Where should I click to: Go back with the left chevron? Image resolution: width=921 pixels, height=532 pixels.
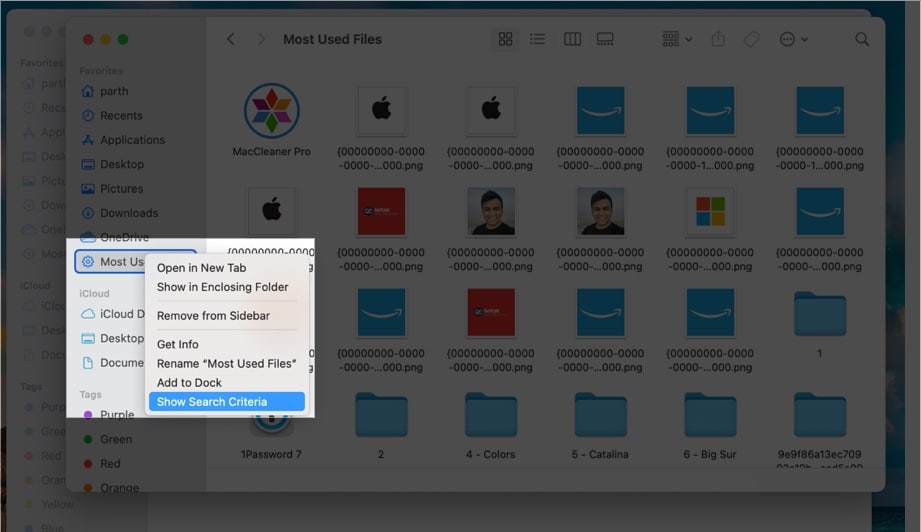231,39
